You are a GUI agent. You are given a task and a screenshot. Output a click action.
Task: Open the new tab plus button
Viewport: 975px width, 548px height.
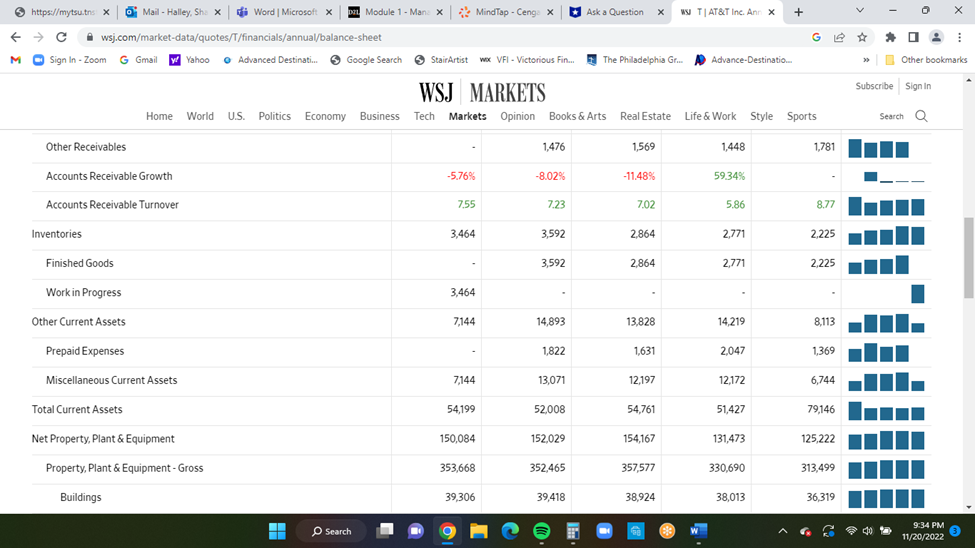798,12
